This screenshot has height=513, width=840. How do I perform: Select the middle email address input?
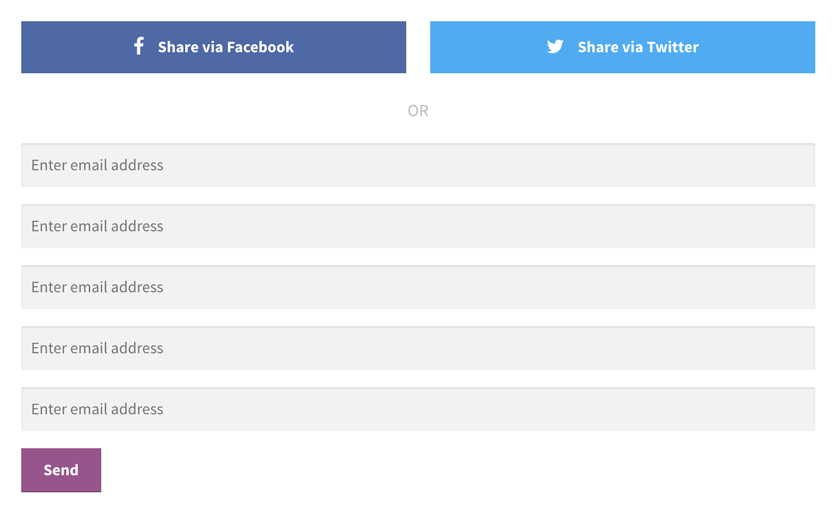418,287
